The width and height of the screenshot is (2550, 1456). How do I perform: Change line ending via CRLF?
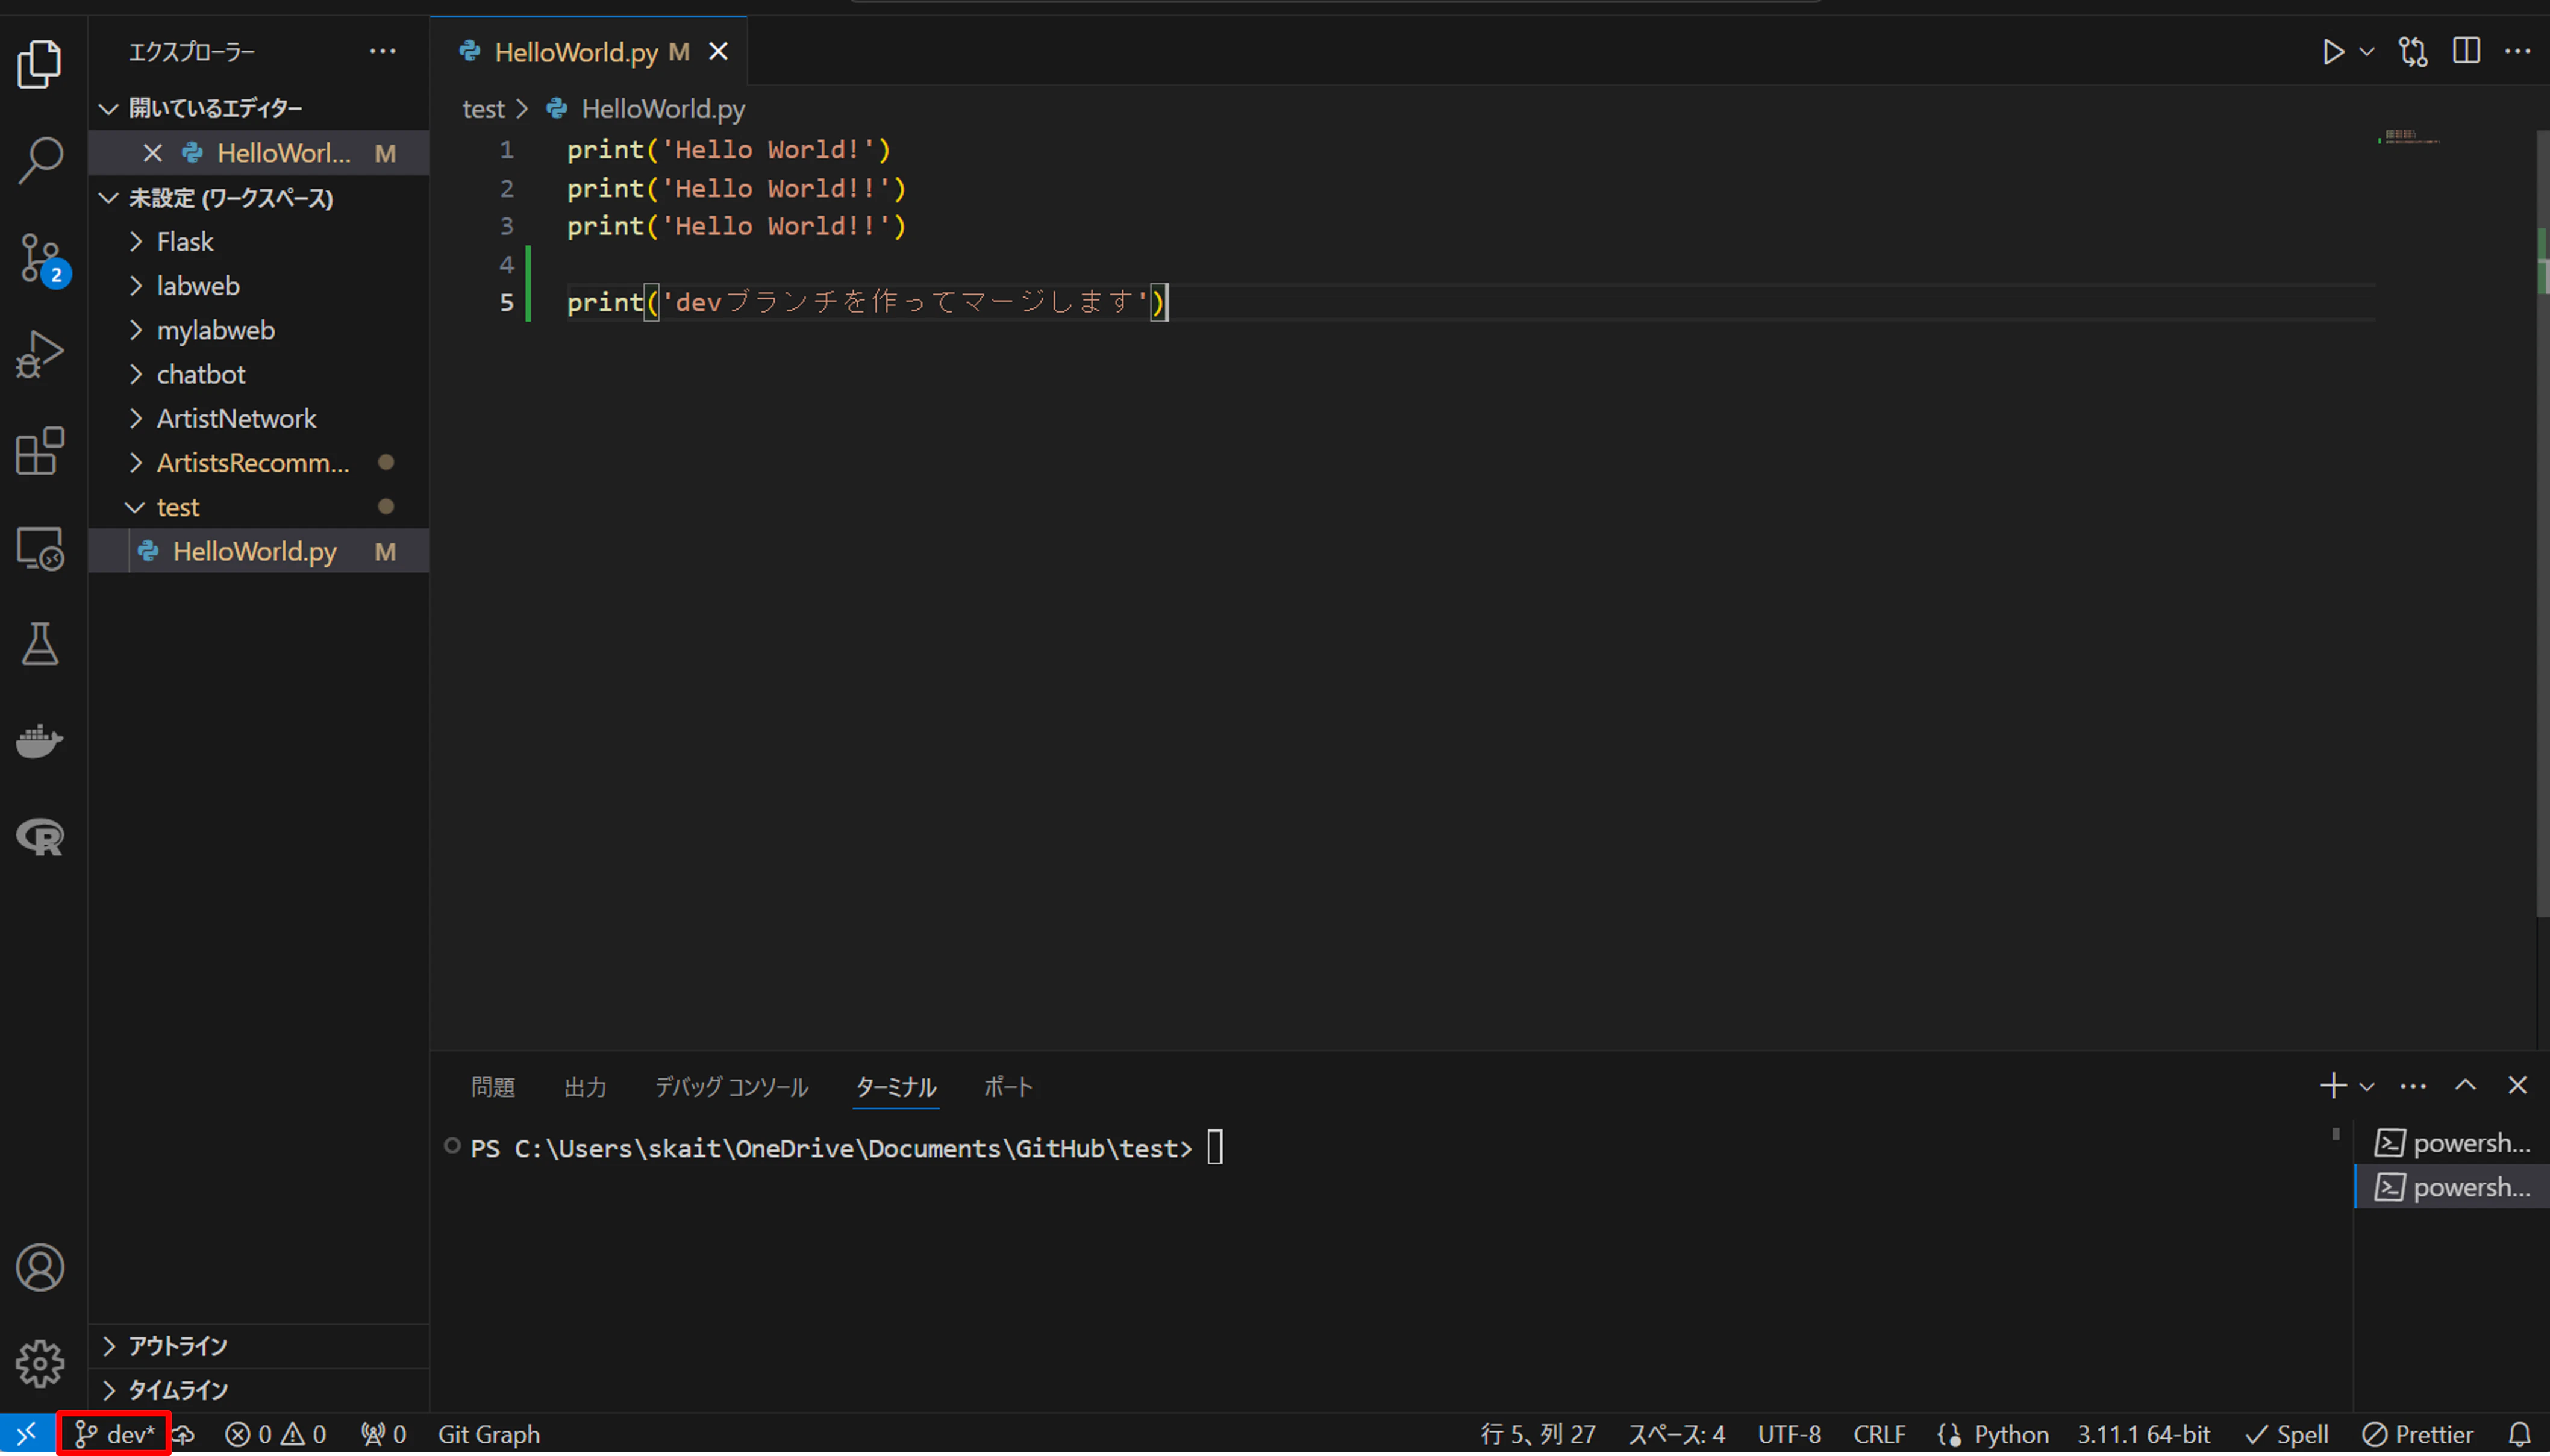(1879, 1434)
